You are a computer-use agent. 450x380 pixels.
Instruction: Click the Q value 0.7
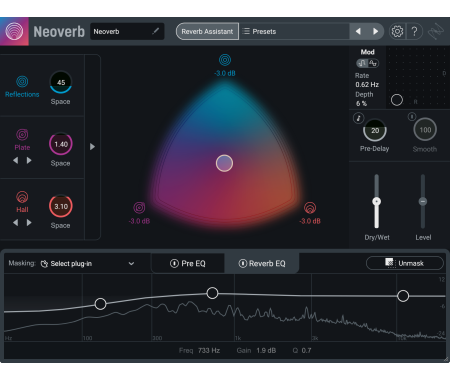(x=306, y=350)
